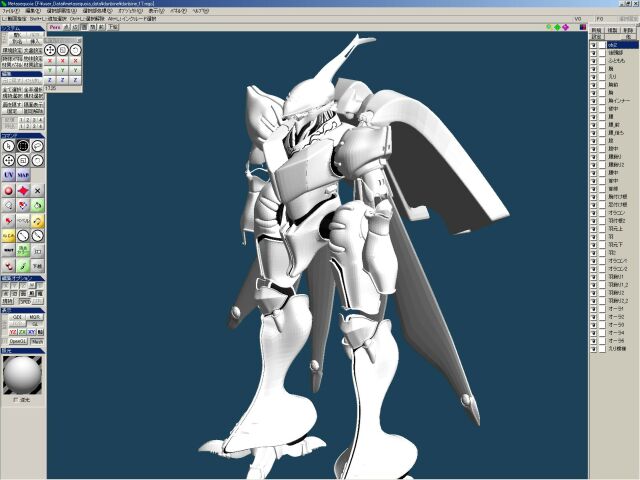Toggle visibility of オーラ1 object
Screen dimensions: 640x480
594,309
